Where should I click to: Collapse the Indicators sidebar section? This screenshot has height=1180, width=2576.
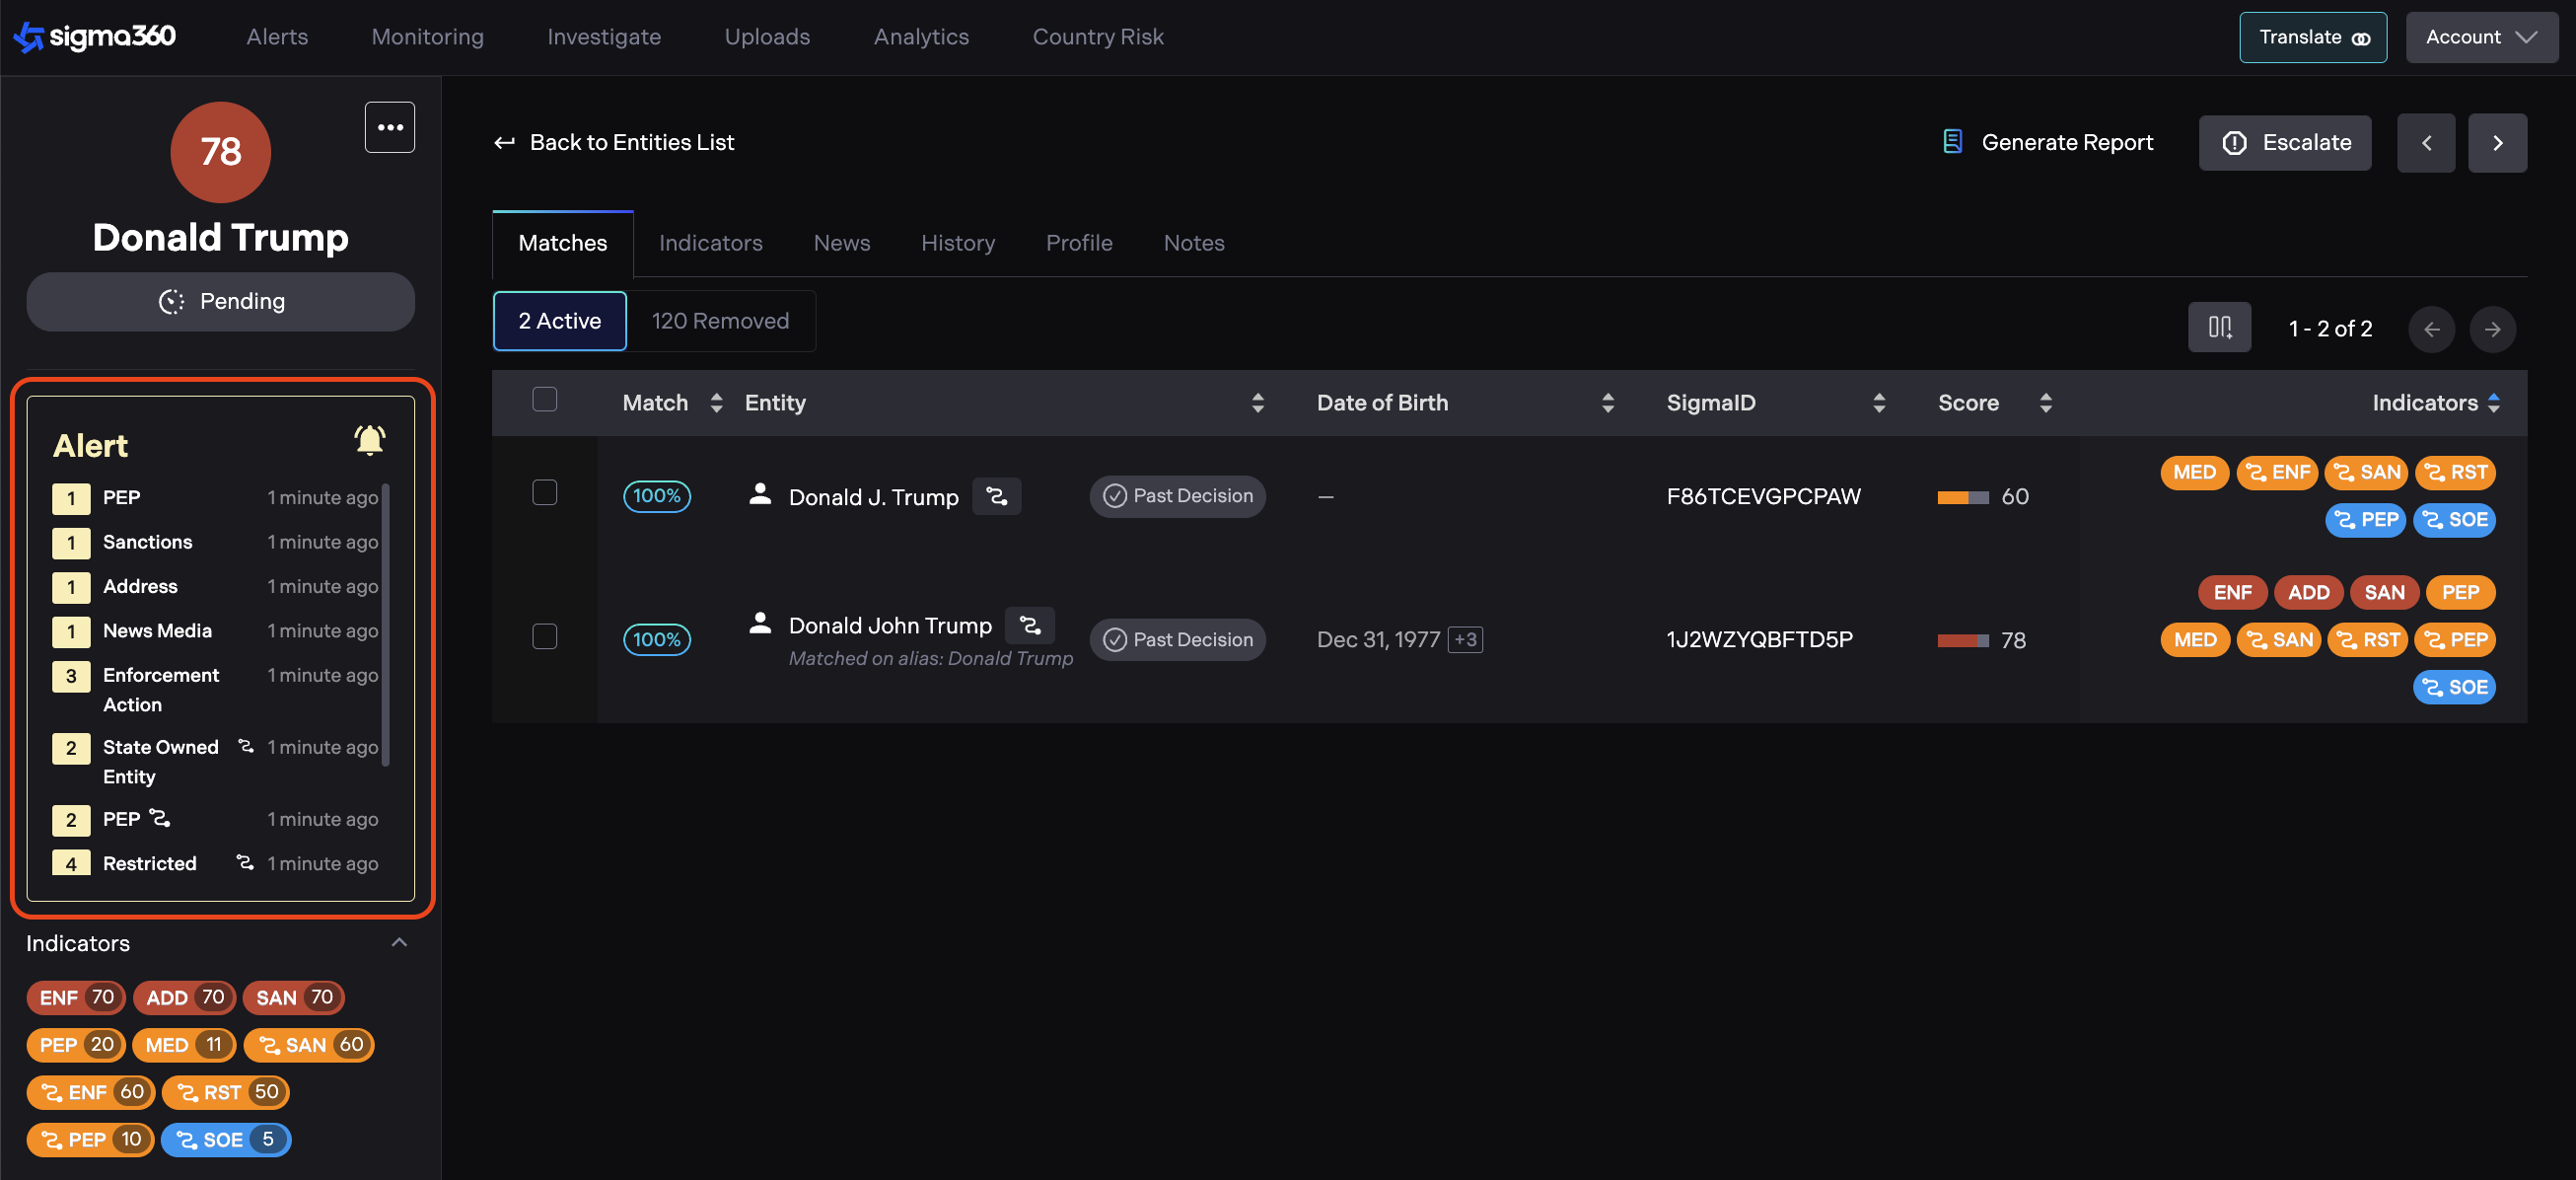(x=399, y=942)
